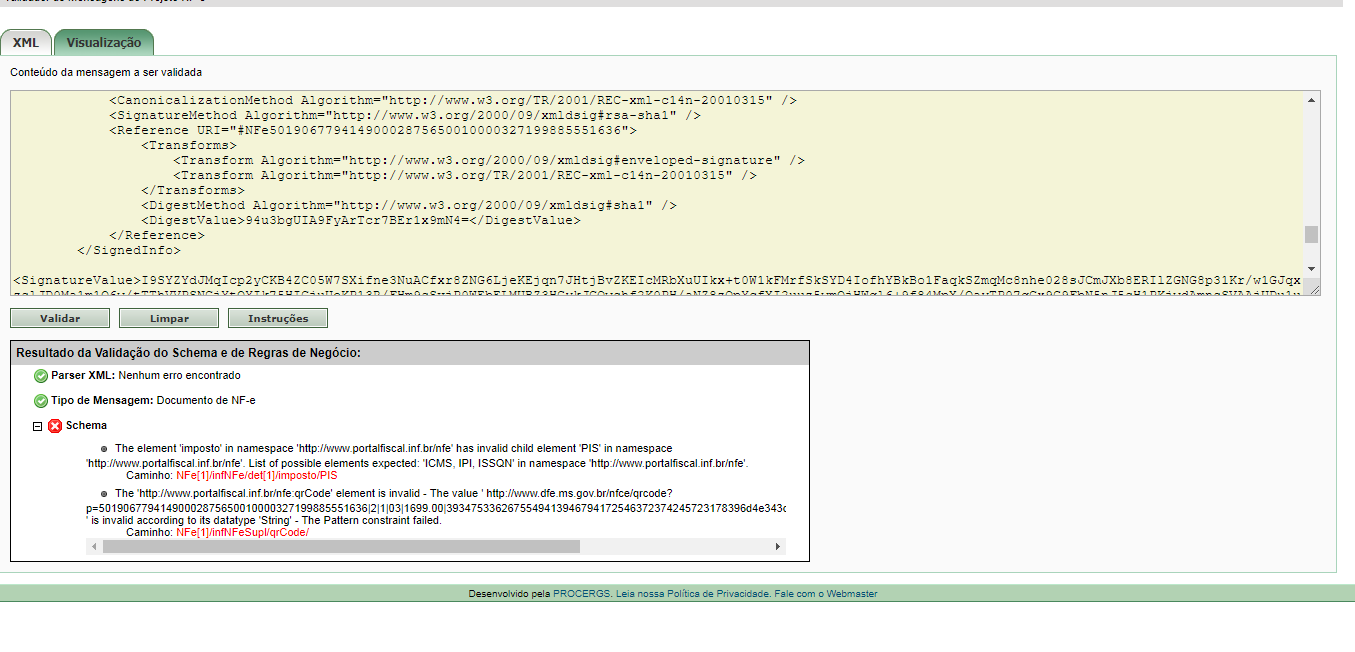Click the 'Parser XML: Nenhum erro encontrado' row

[146, 376]
